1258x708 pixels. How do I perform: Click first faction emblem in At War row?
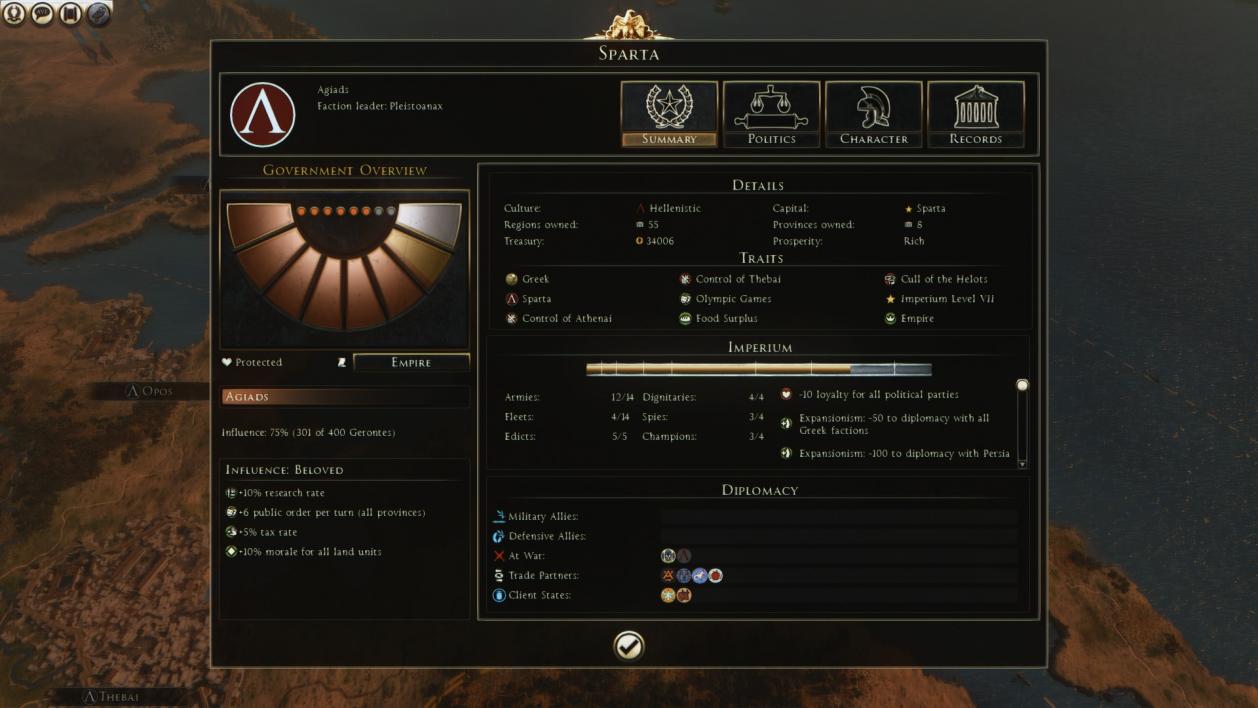[668, 556]
